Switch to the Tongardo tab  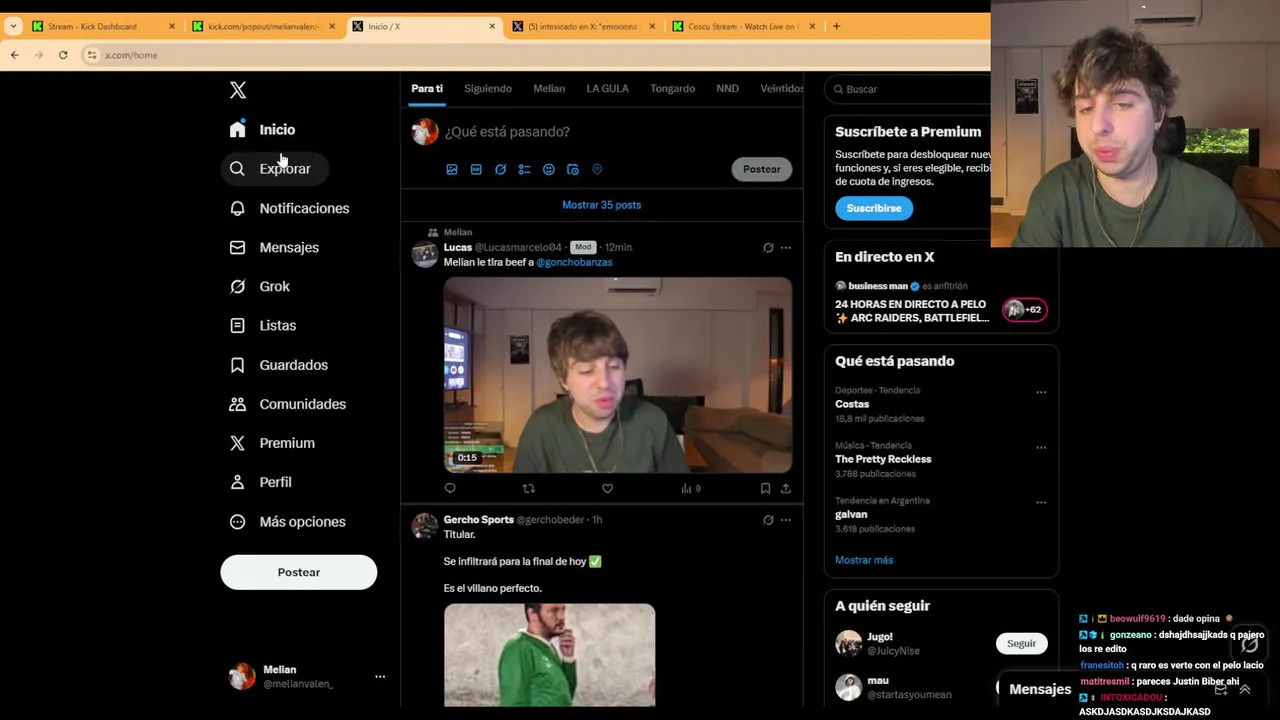click(672, 89)
